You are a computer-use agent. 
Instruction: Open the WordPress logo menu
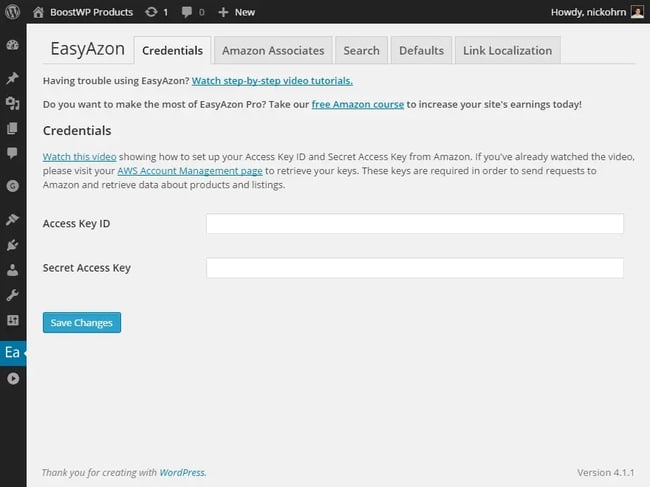click(13, 12)
